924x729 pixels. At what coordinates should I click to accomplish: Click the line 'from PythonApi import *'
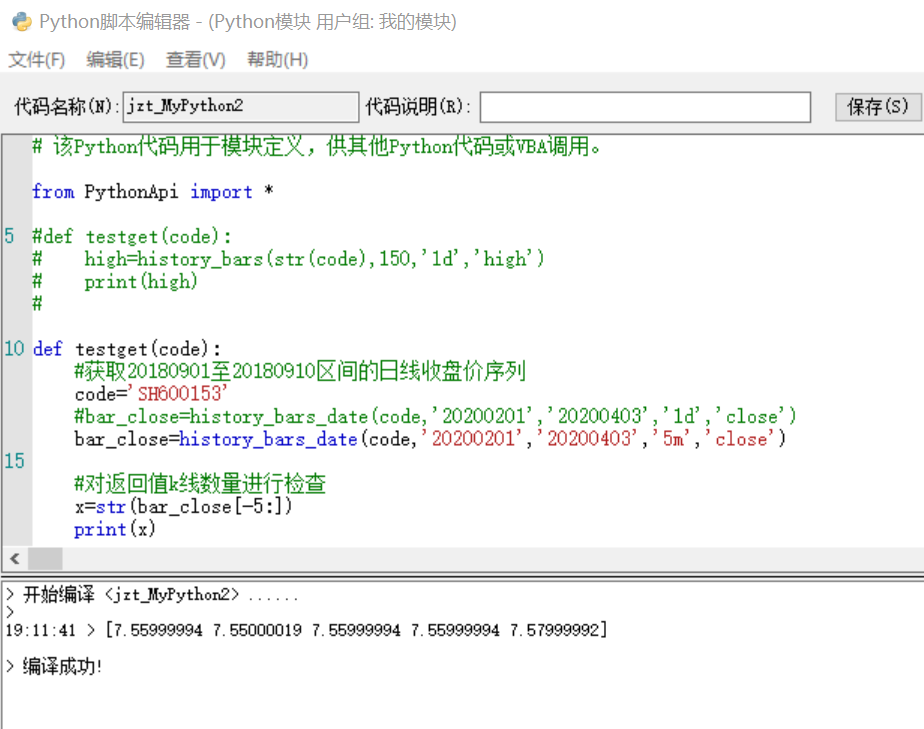coord(153,192)
